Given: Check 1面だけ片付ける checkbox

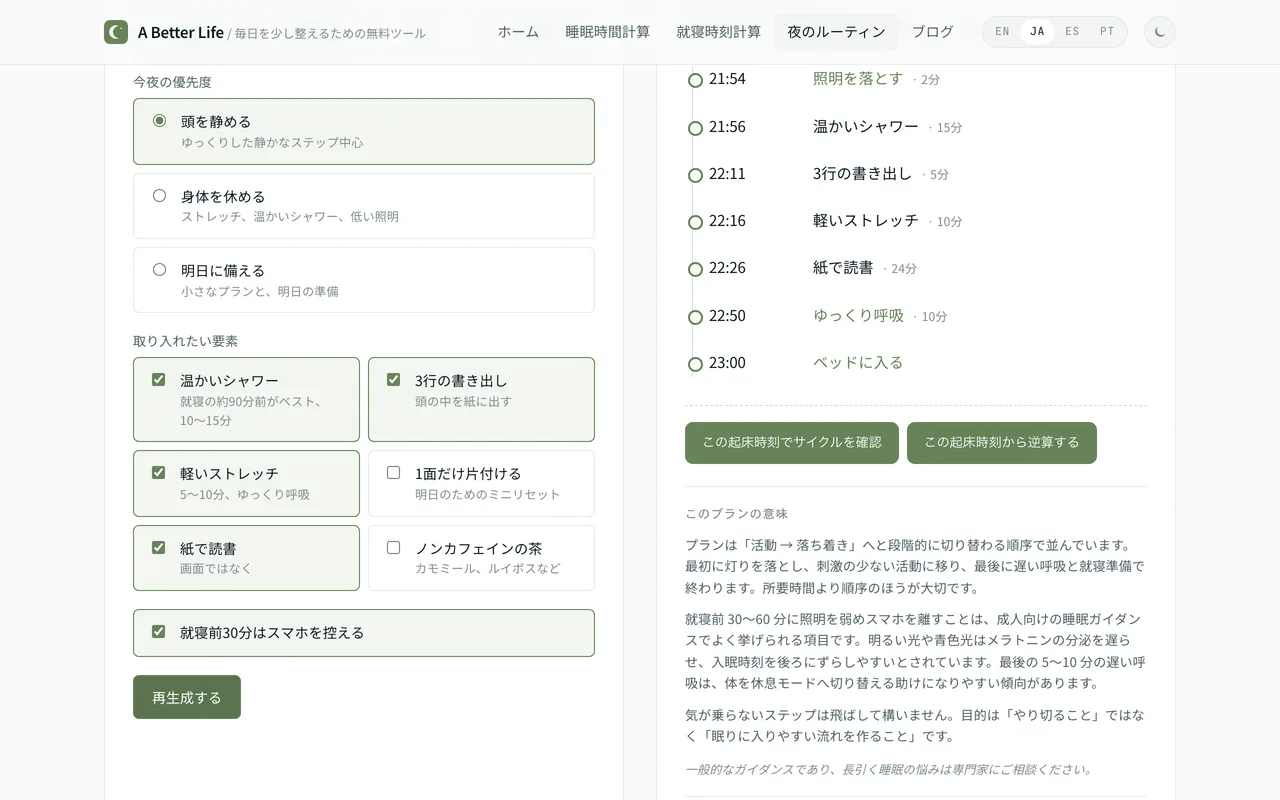Looking at the screenshot, I should coord(393,473).
